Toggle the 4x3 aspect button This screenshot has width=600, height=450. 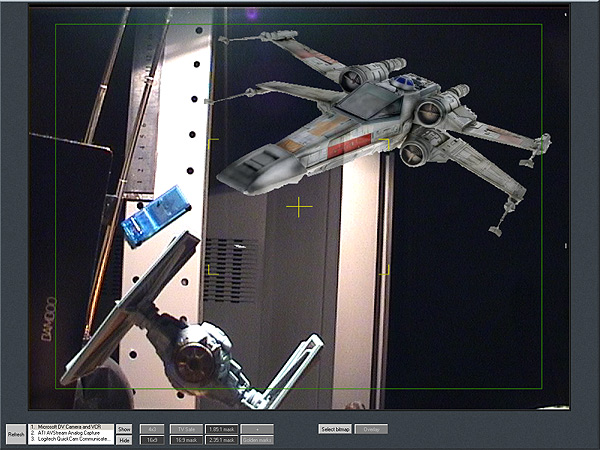(152, 429)
